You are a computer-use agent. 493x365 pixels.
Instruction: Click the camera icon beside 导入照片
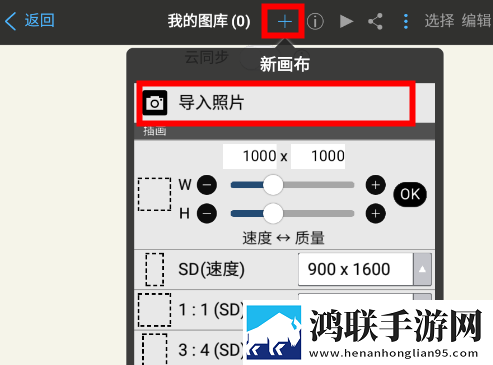pyautogui.click(x=155, y=103)
